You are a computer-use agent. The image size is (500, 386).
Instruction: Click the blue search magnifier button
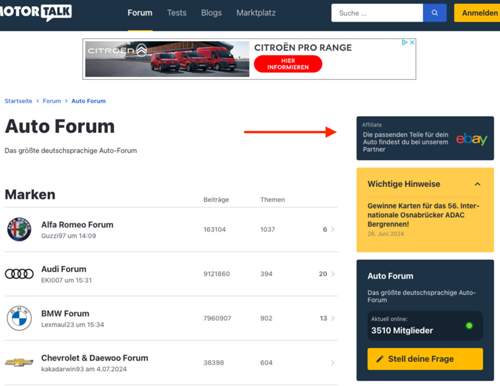click(435, 13)
